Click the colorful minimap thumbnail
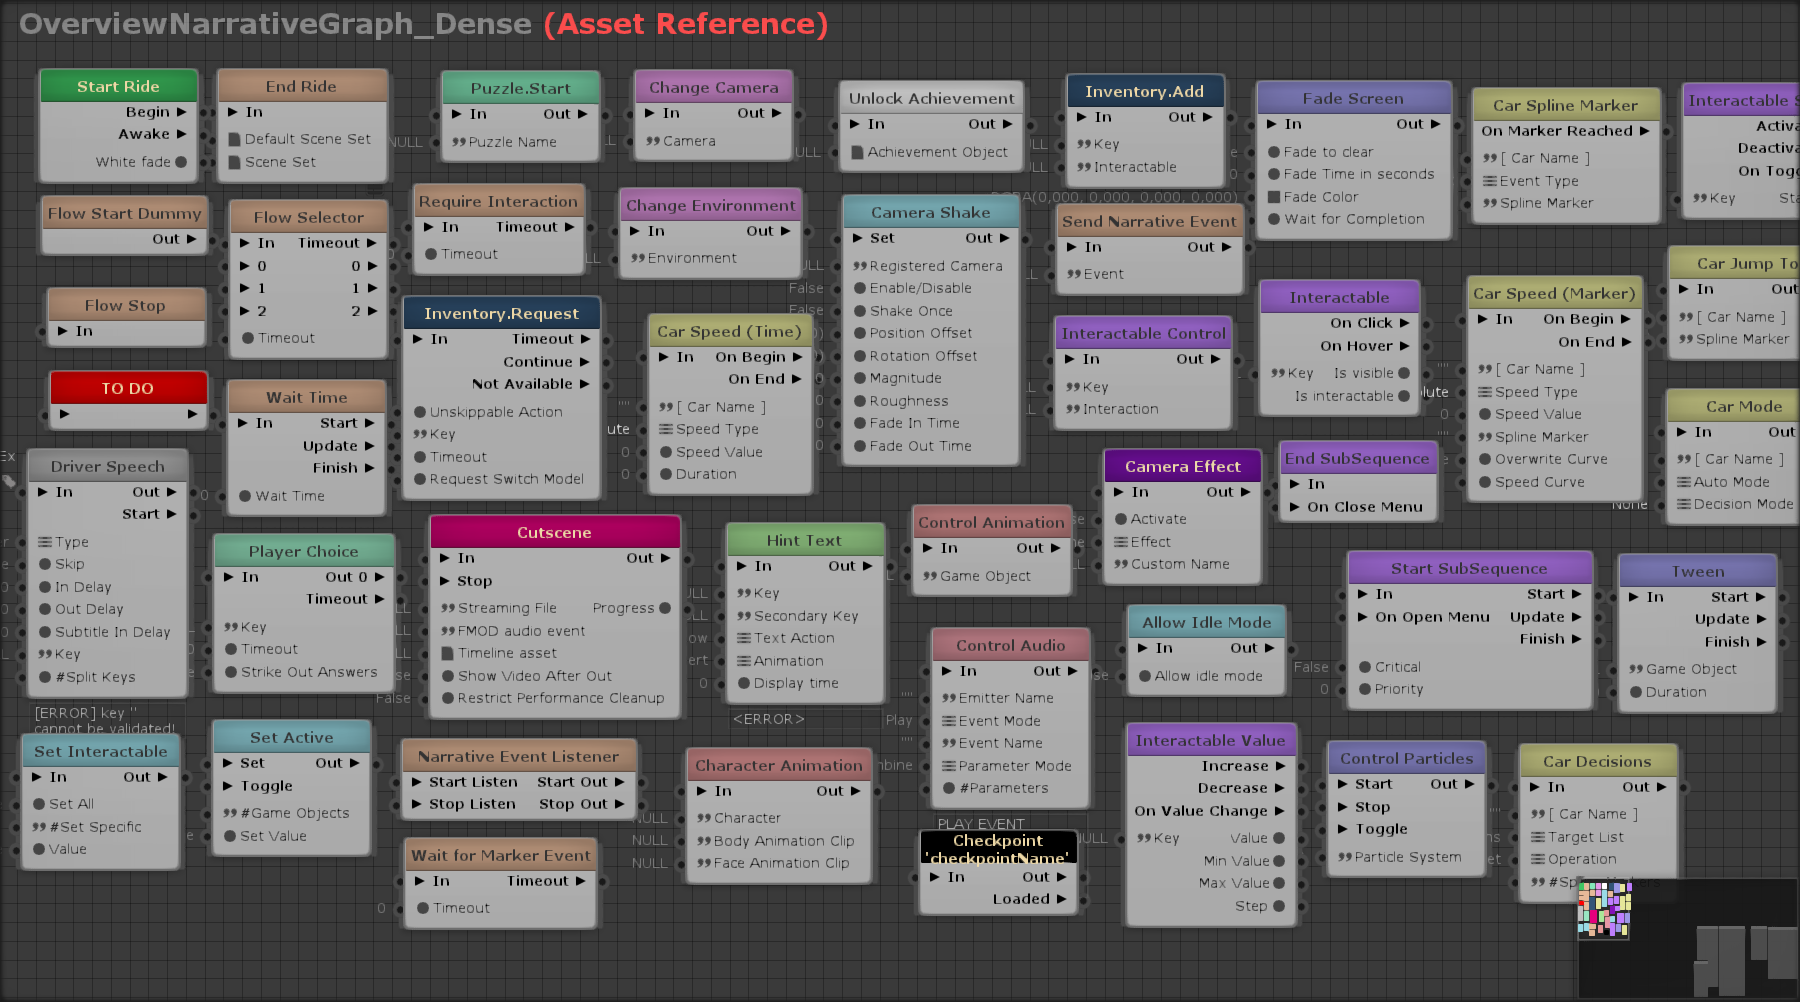 pos(1604,910)
